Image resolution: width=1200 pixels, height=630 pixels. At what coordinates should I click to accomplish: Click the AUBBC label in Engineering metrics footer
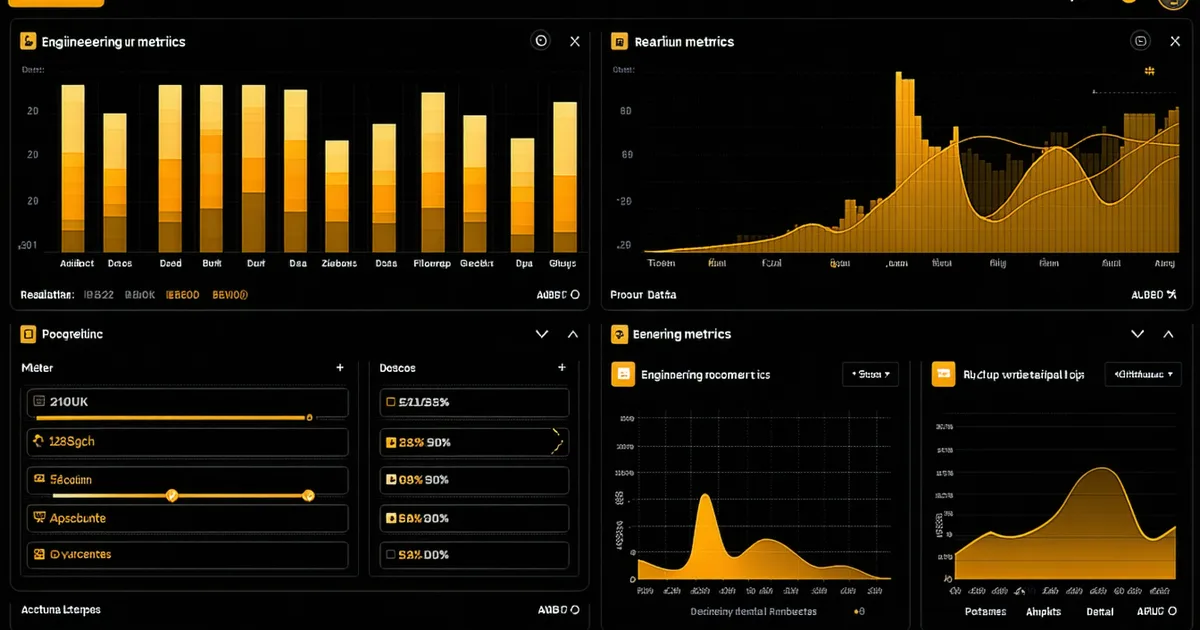click(x=552, y=295)
